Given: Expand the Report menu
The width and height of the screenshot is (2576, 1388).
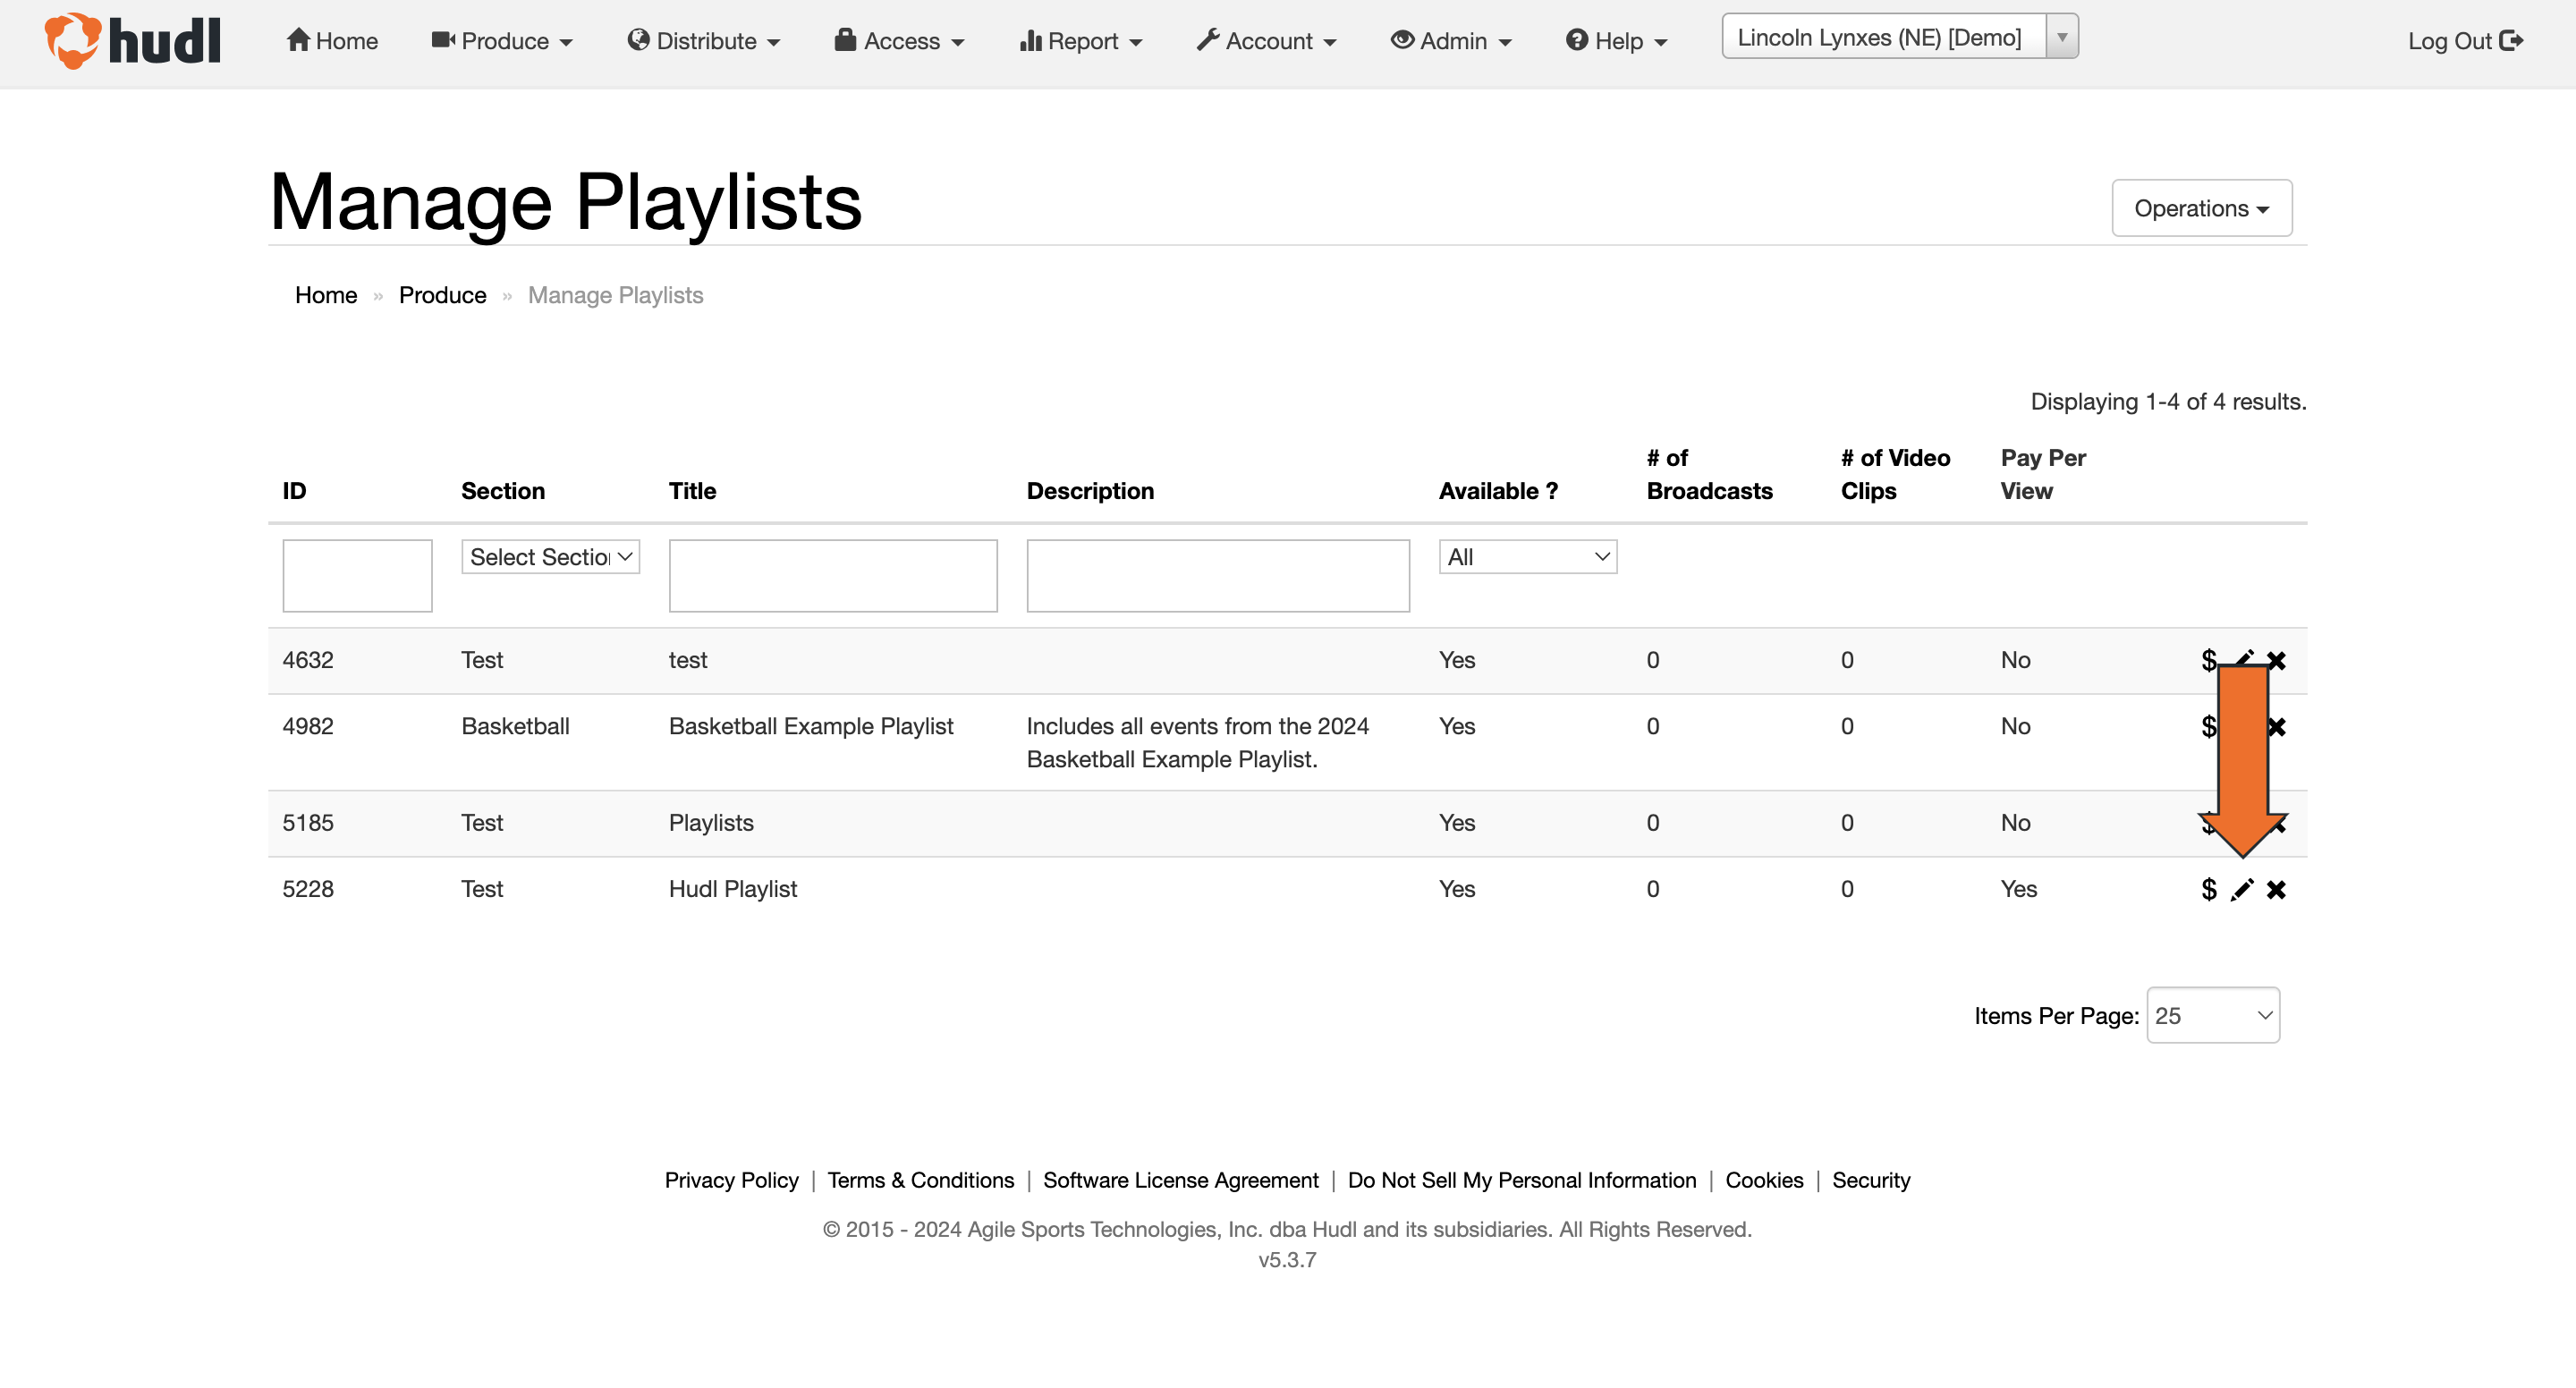Looking at the screenshot, I should point(1081,41).
